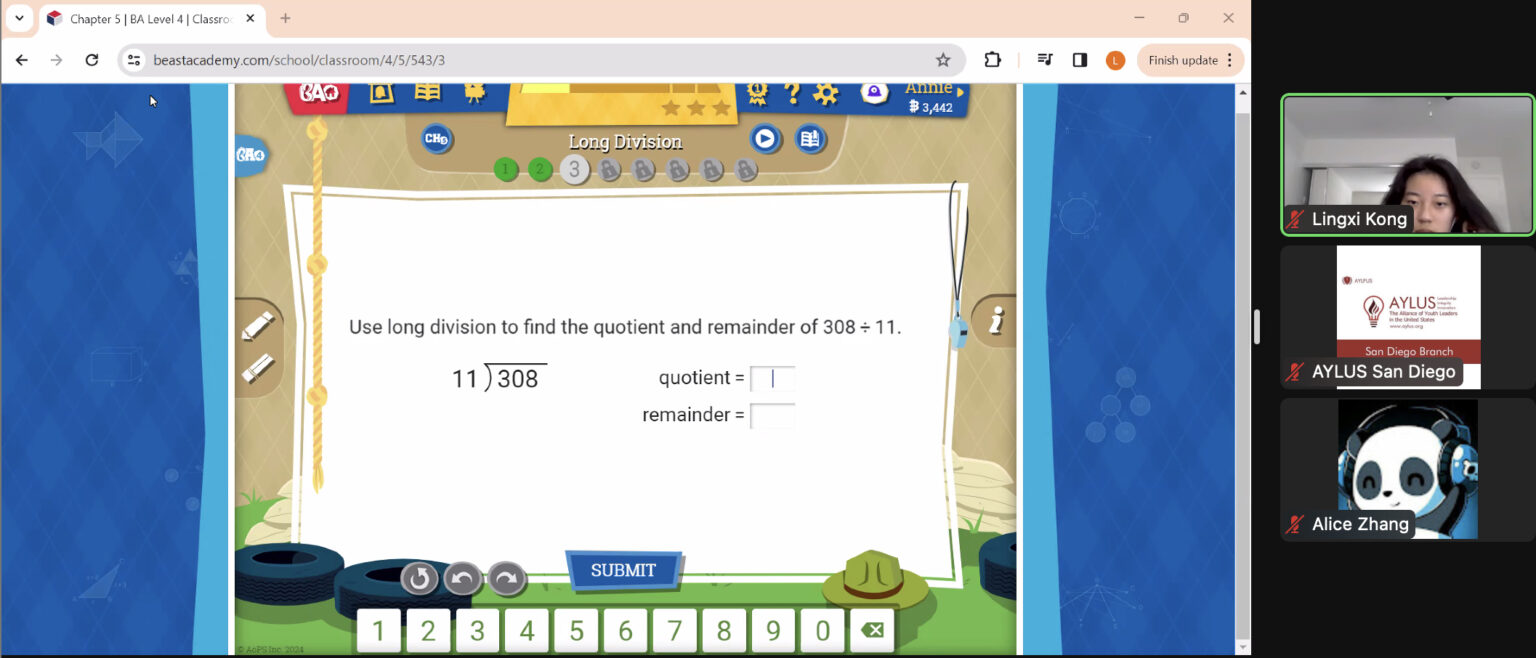Click keypad digit 3
Screen dimensions: 1536x658
pos(477,630)
